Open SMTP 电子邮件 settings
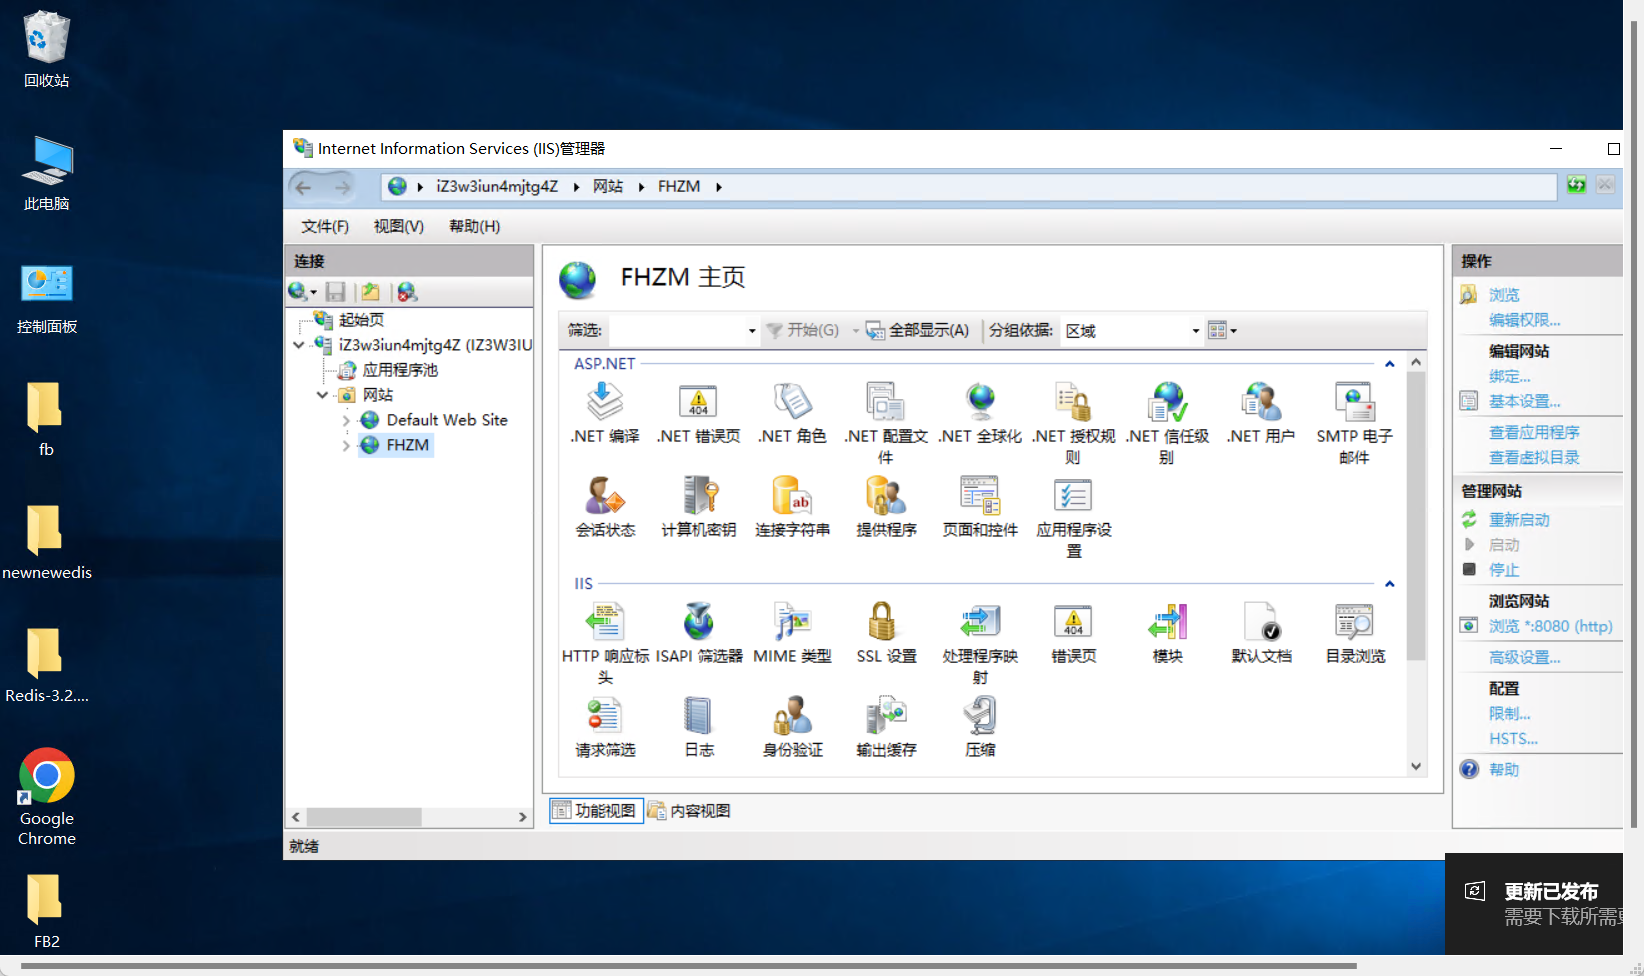1644x976 pixels. coord(1354,424)
